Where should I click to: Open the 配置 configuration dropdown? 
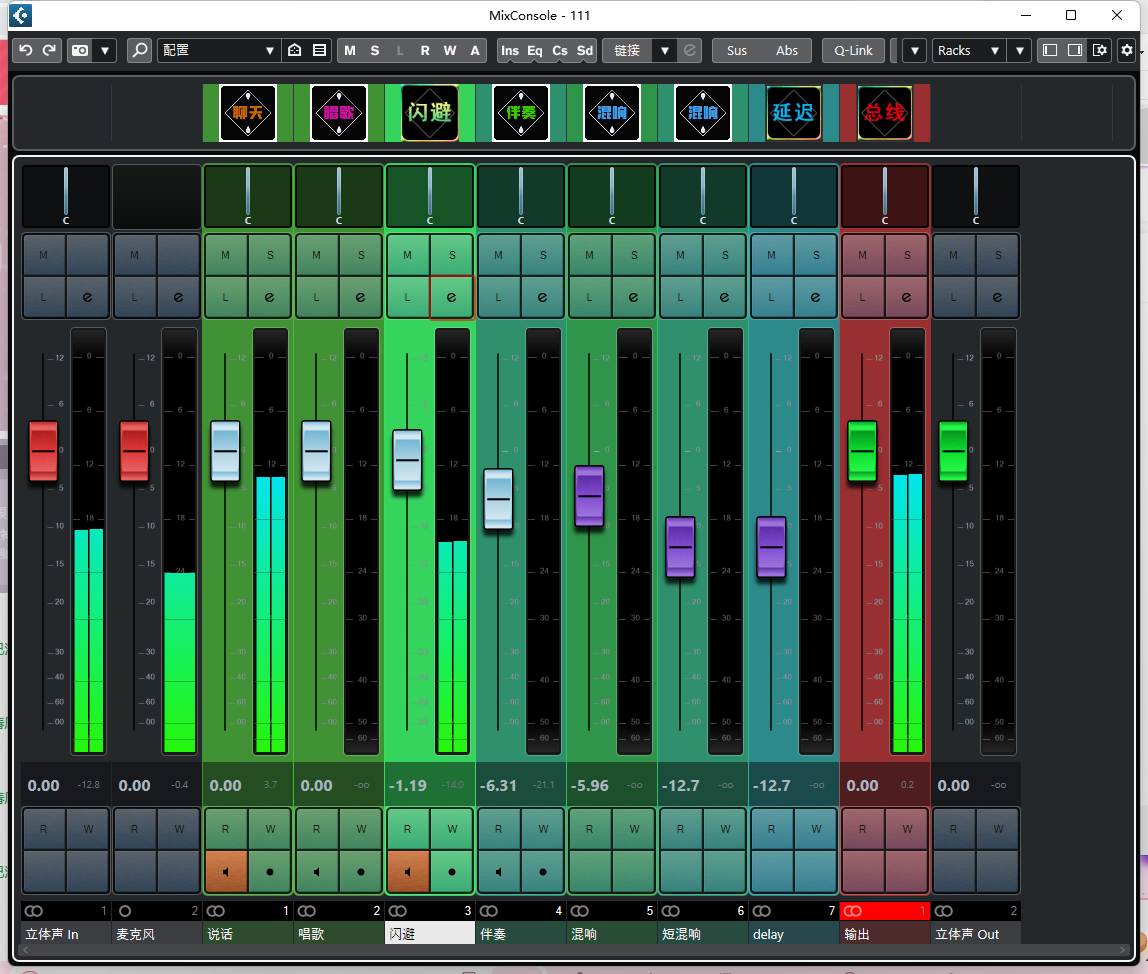[x=219, y=50]
